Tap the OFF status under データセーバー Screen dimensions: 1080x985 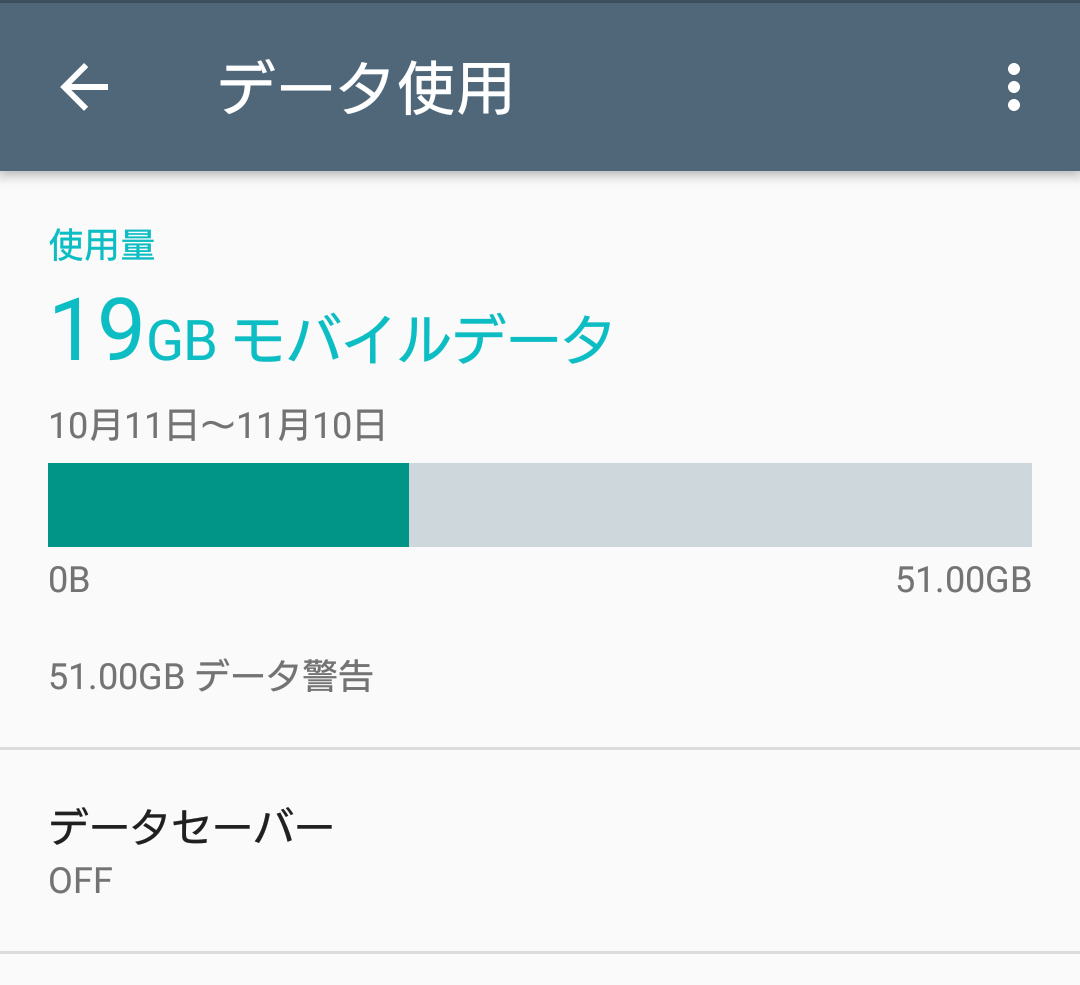80,881
